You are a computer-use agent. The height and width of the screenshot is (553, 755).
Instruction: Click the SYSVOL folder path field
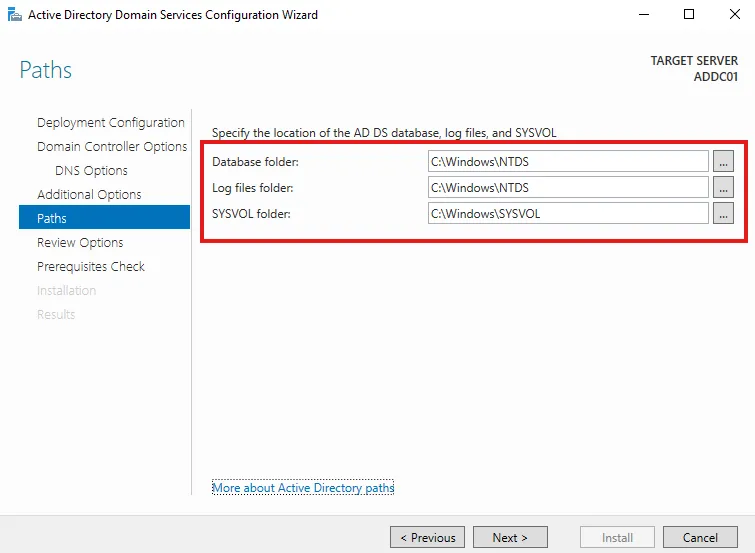(x=567, y=213)
